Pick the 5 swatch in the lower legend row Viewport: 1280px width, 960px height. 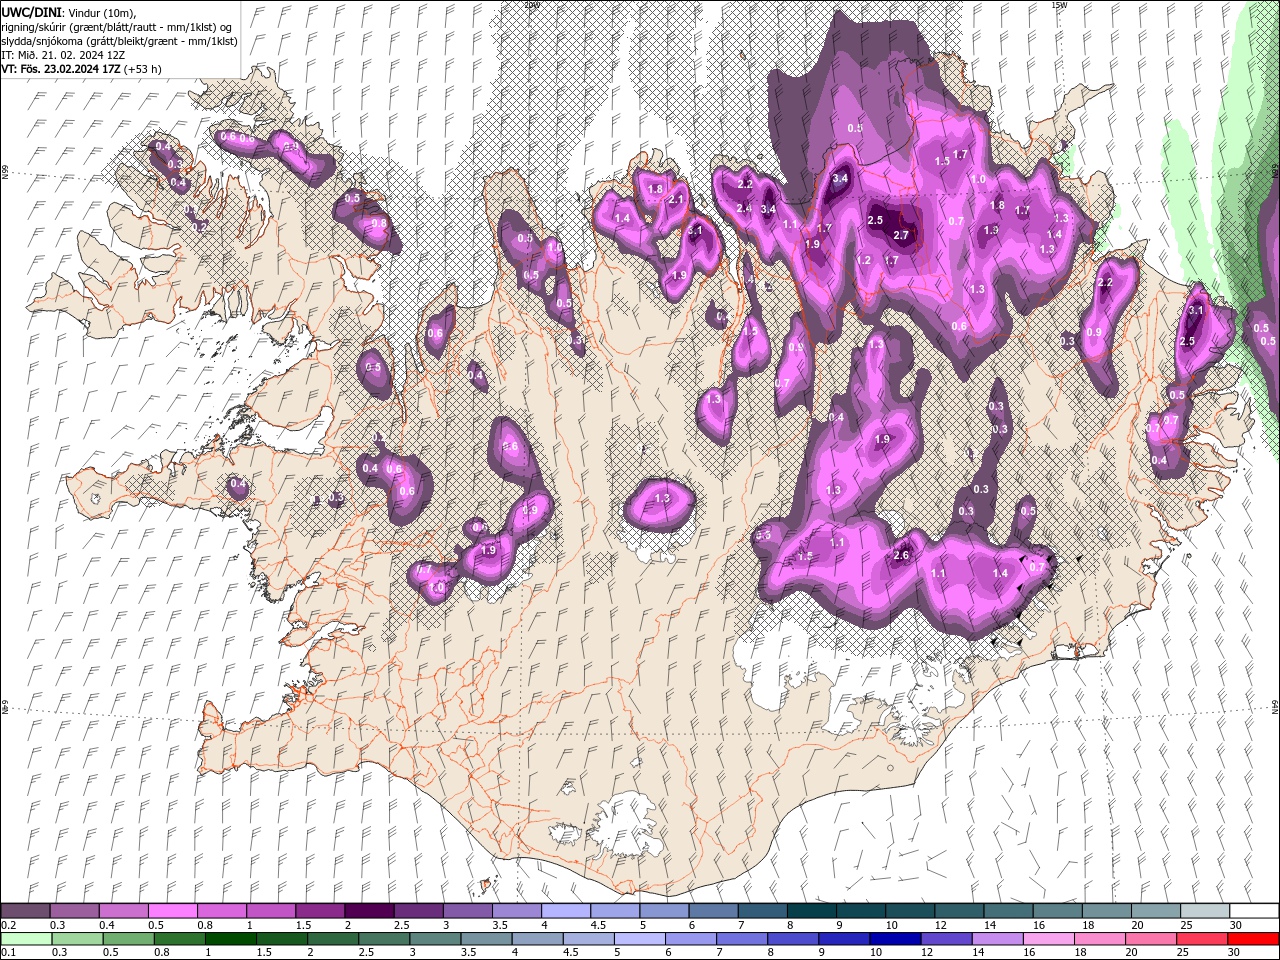[640, 938]
